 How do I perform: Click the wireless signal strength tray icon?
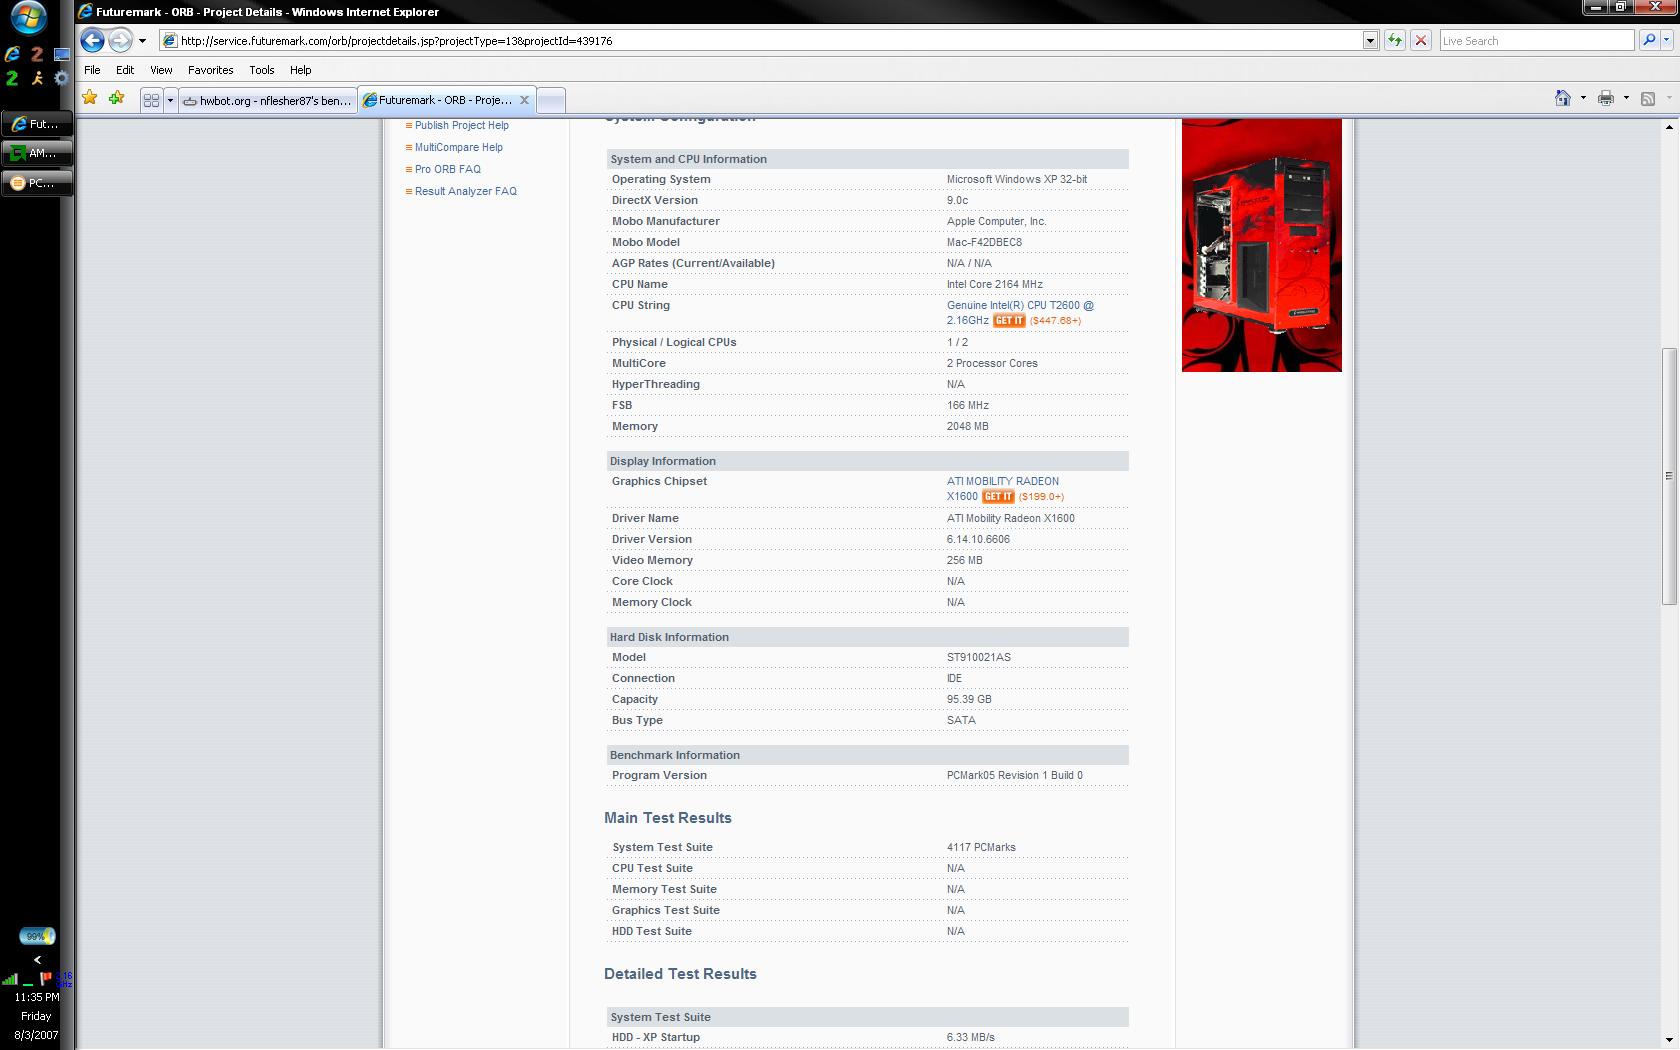tap(10, 978)
